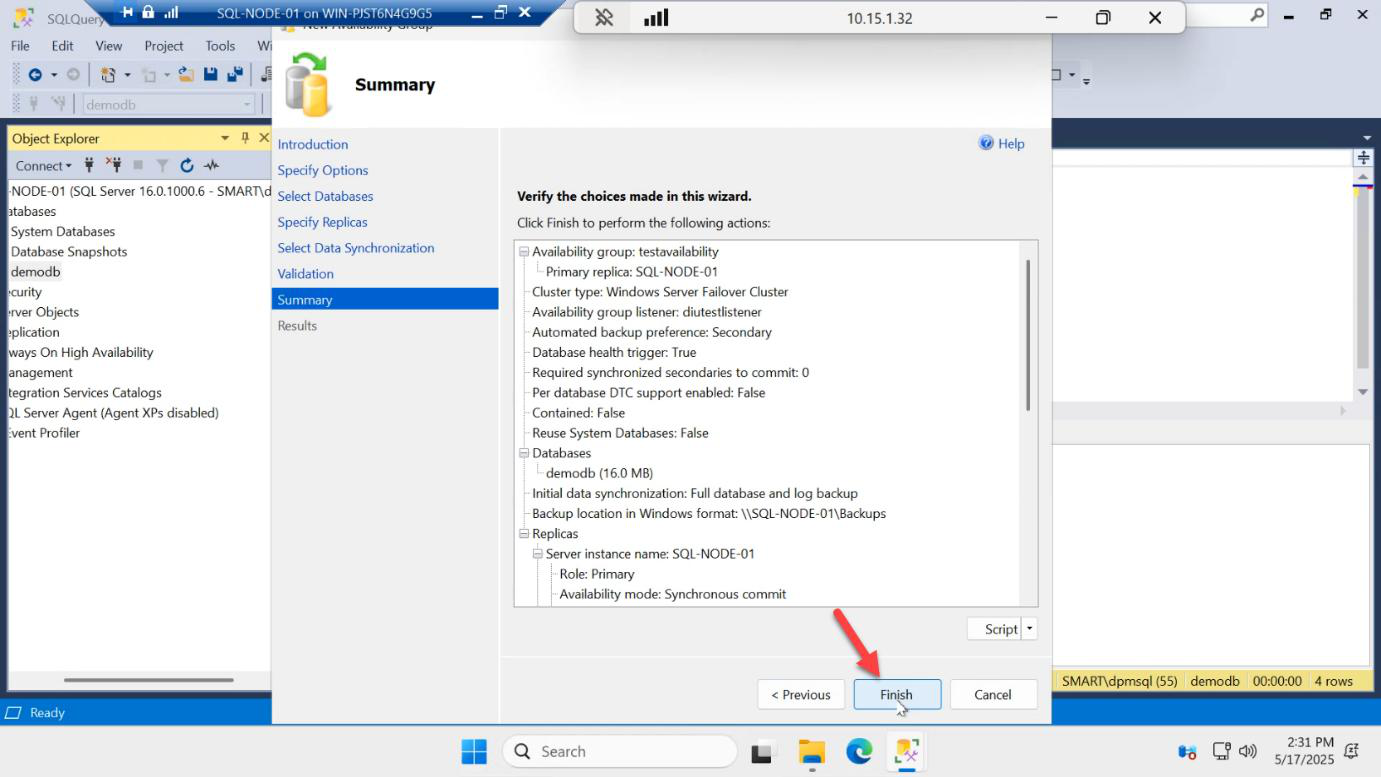Image resolution: width=1381 pixels, height=777 pixels.
Task: Click Object Explorer Connect plug icon
Action: (90, 166)
